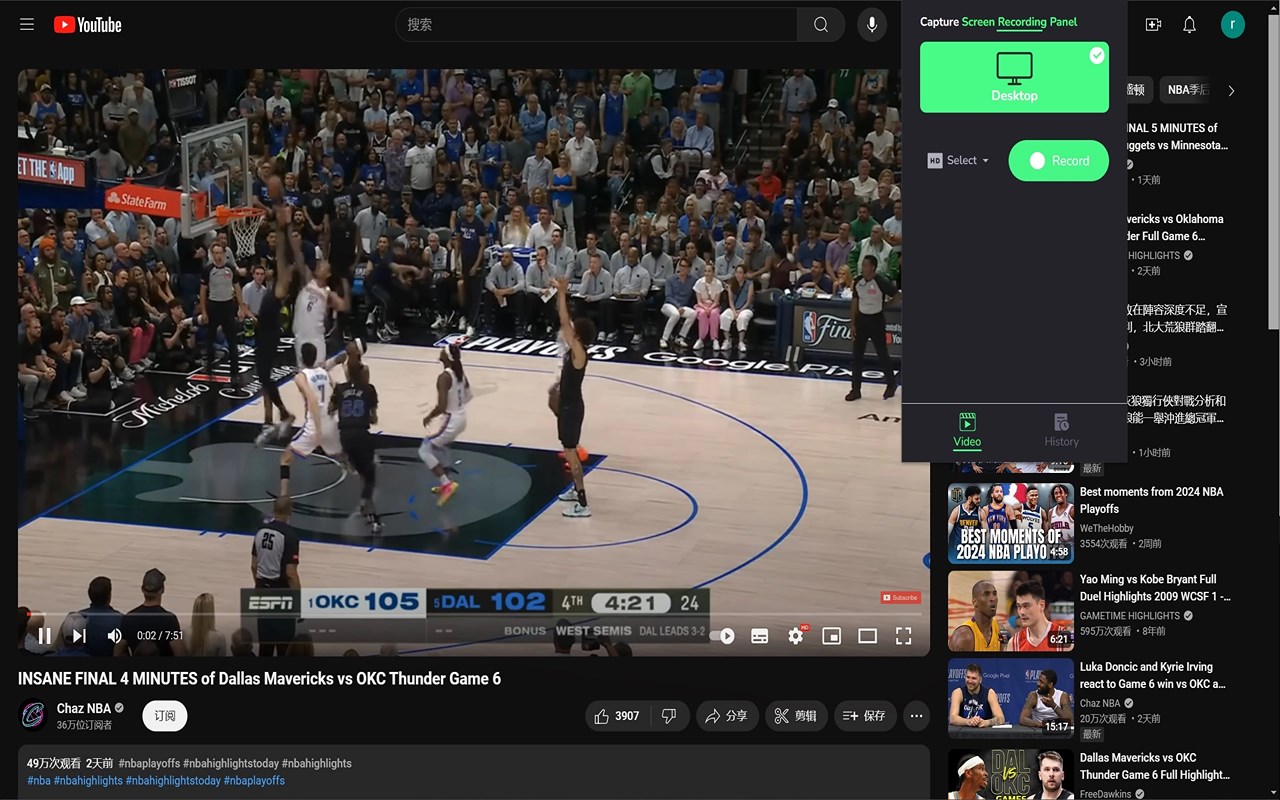This screenshot has width=1280, height=800.
Task: Skip to the next video
Action: [79, 636]
